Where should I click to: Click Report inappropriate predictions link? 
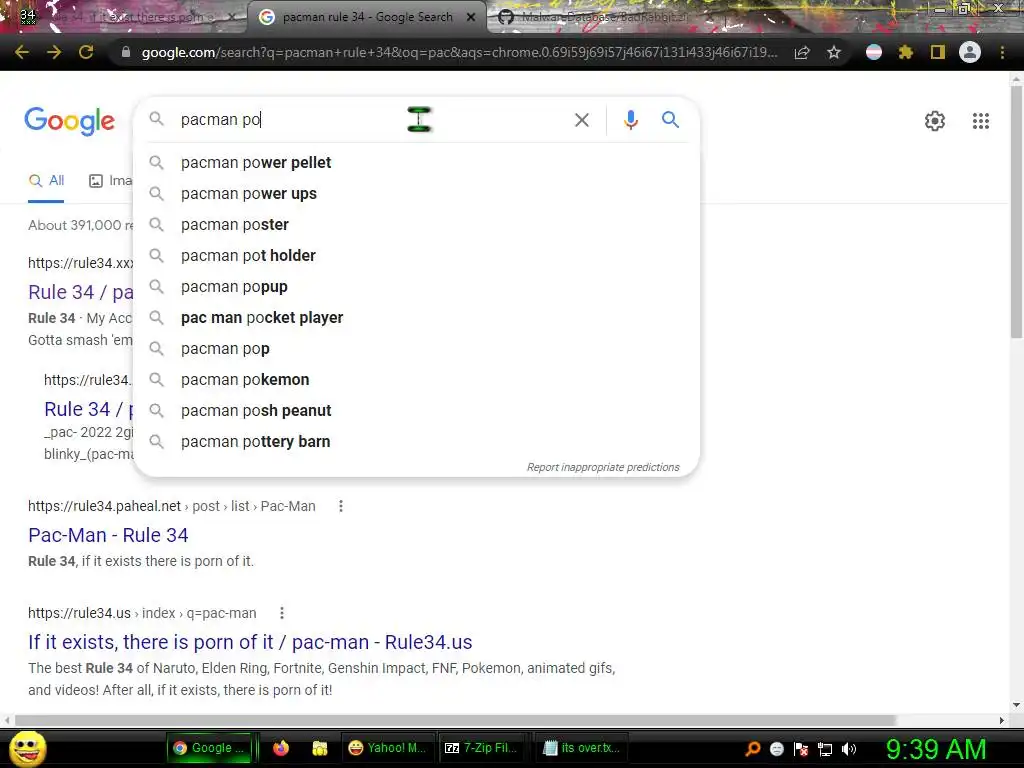pos(603,467)
